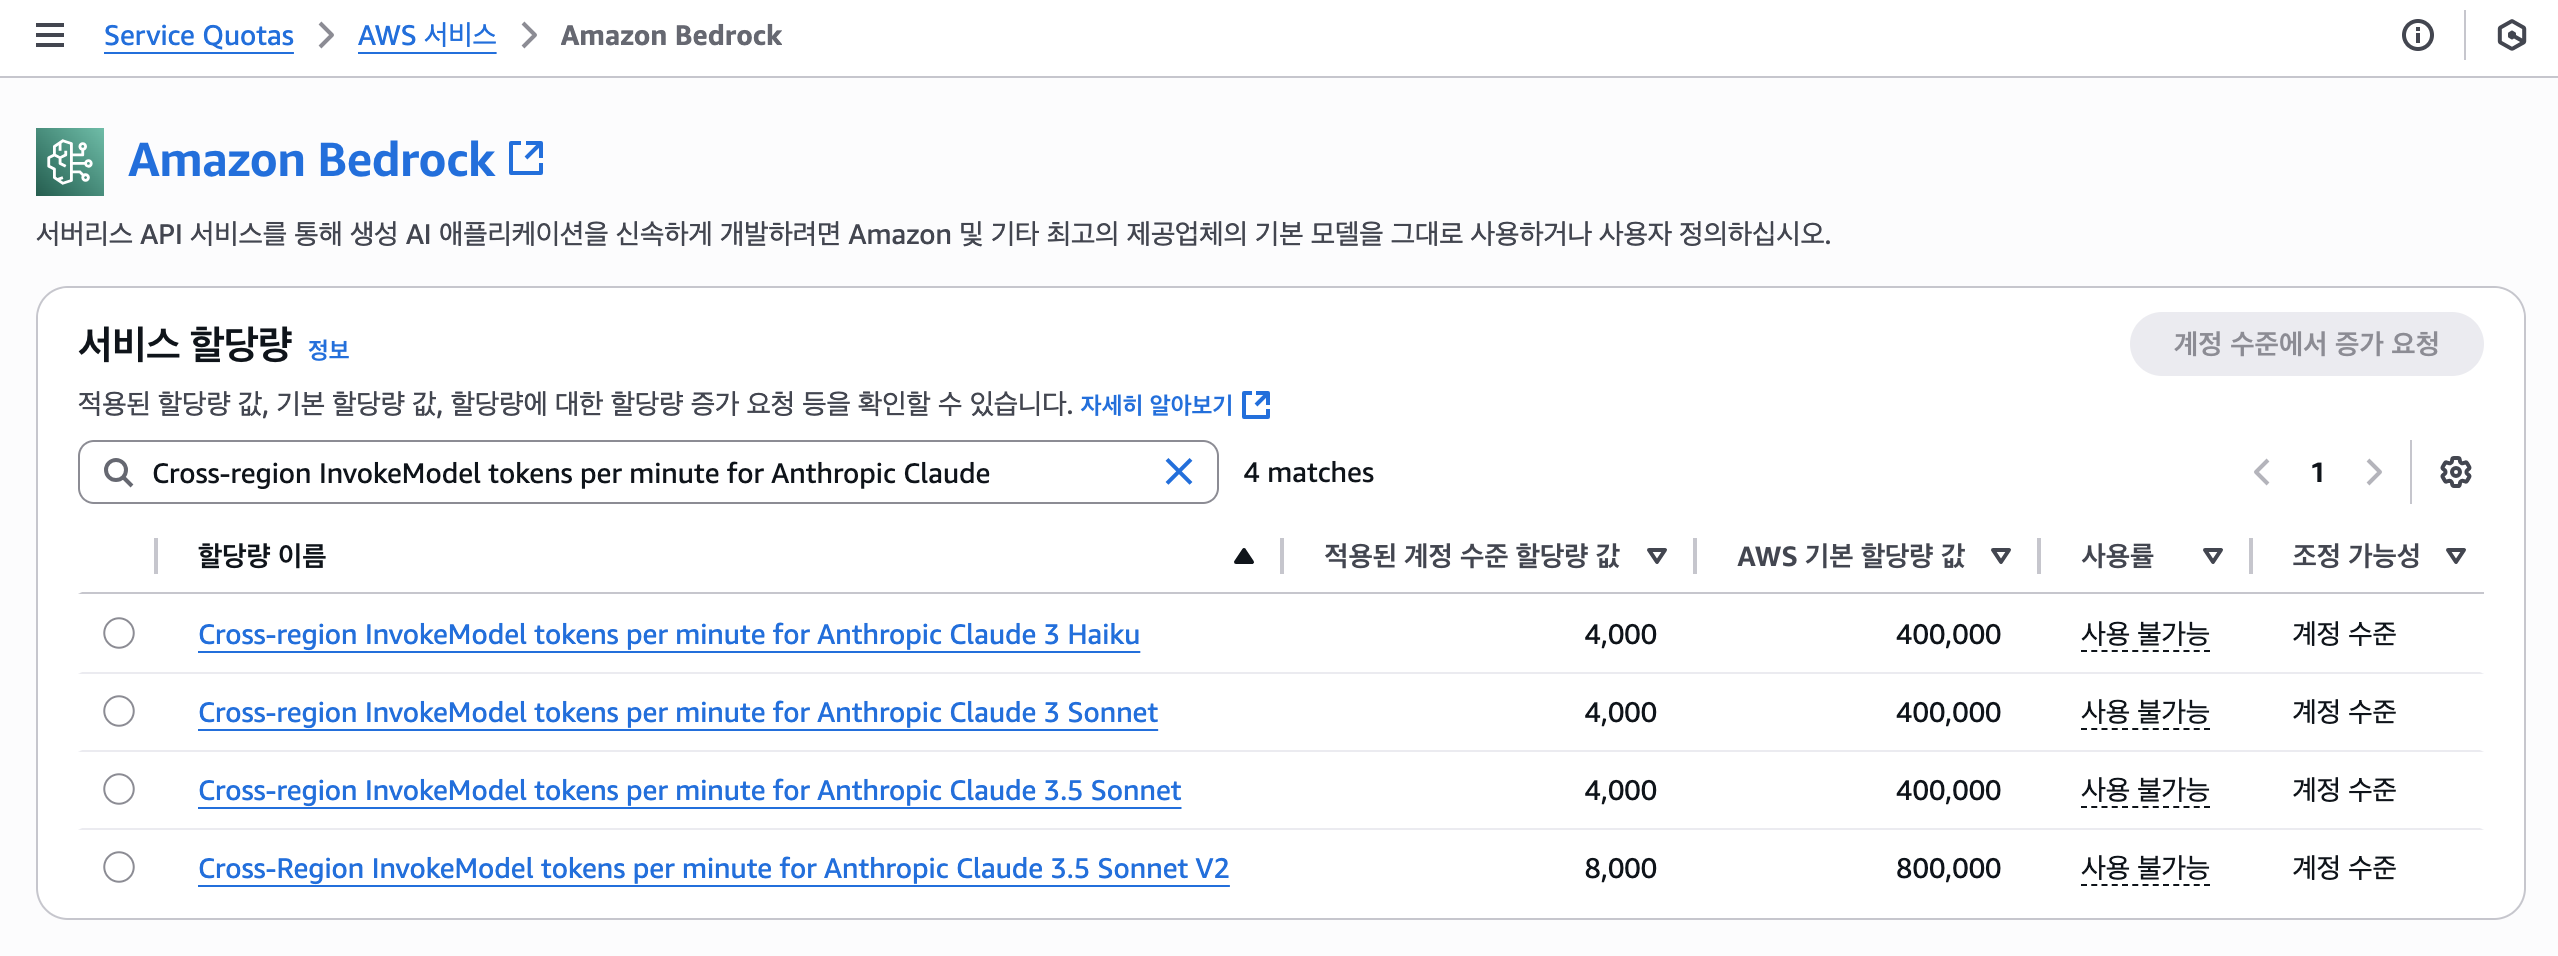Sort by 적용된 계정 수준 할당량 값 arrow
This screenshot has height=956, width=2558.
click(1657, 556)
